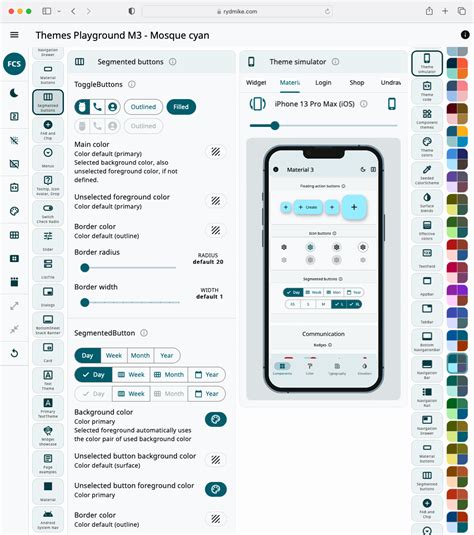Switch to the Shop simulator tab
The width and height of the screenshot is (474, 535).
click(357, 83)
